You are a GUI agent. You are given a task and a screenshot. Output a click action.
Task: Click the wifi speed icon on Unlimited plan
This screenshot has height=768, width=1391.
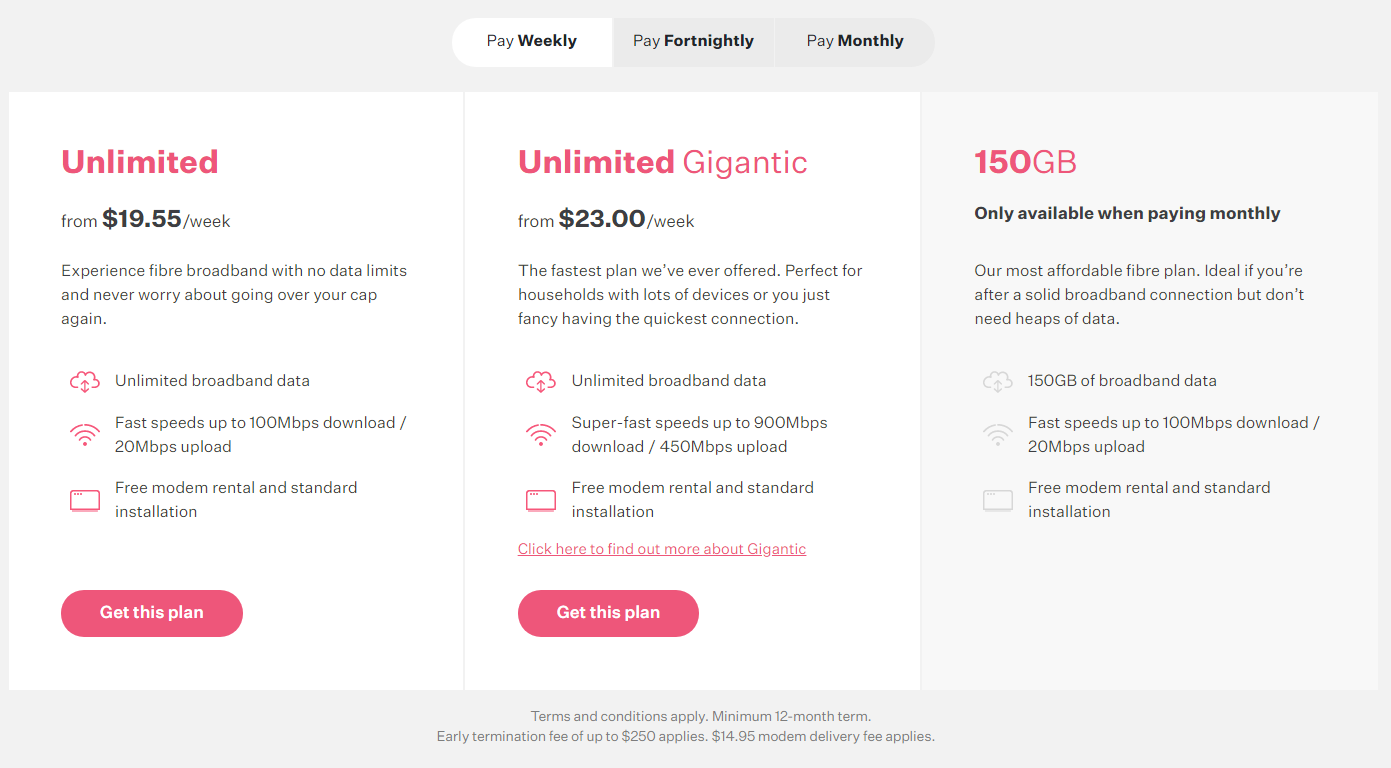pyautogui.click(x=85, y=434)
